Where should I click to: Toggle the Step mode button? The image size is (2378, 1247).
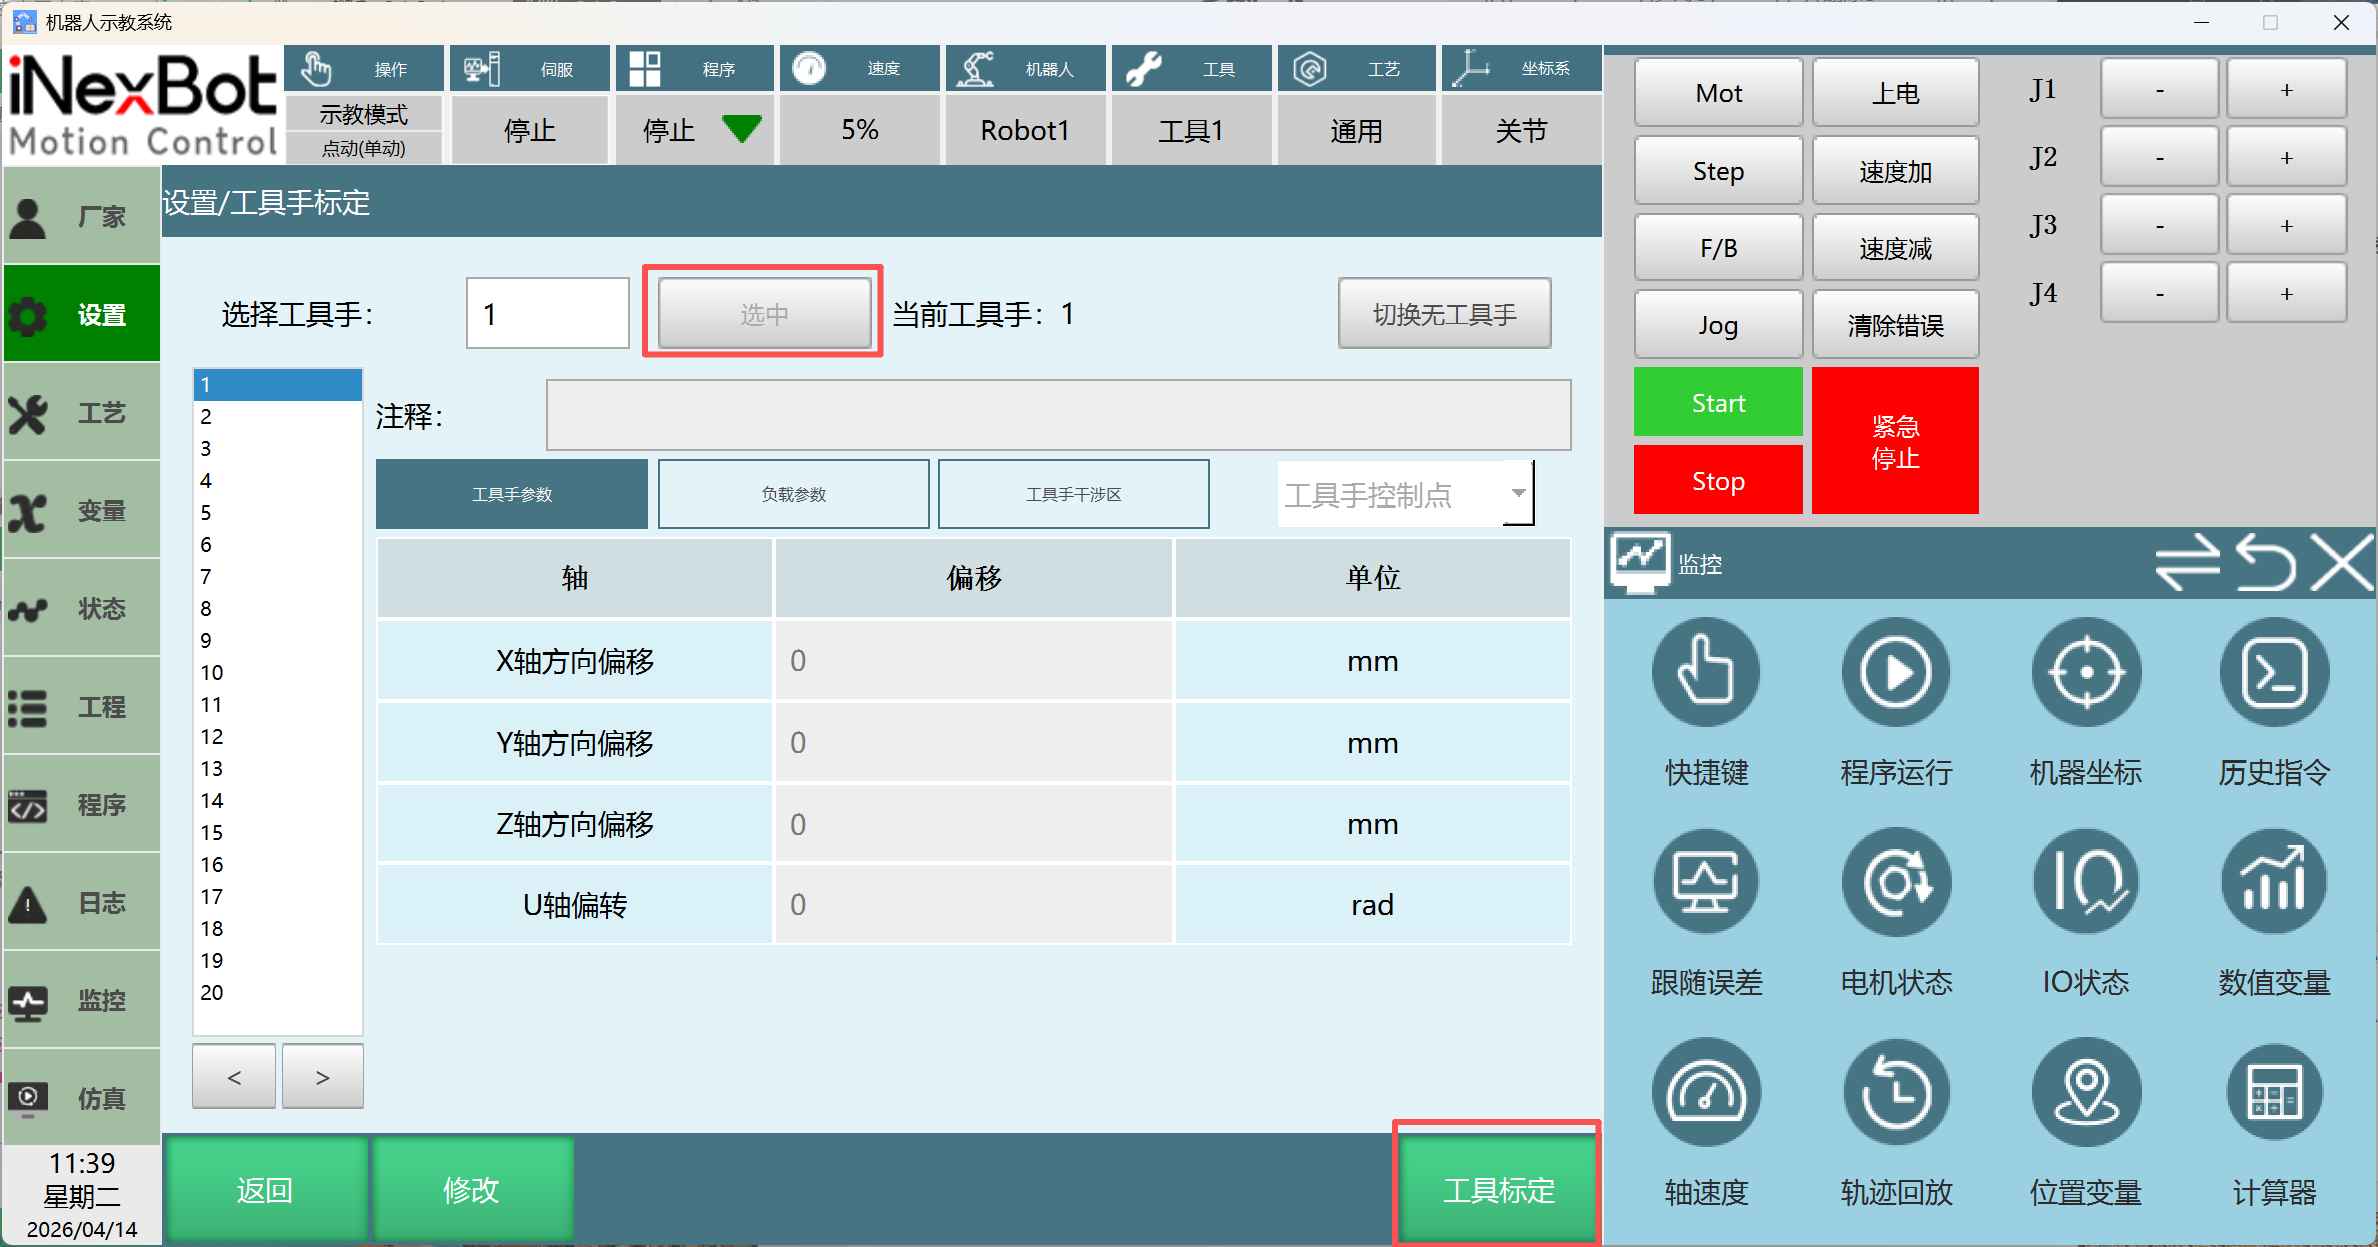point(1718,171)
